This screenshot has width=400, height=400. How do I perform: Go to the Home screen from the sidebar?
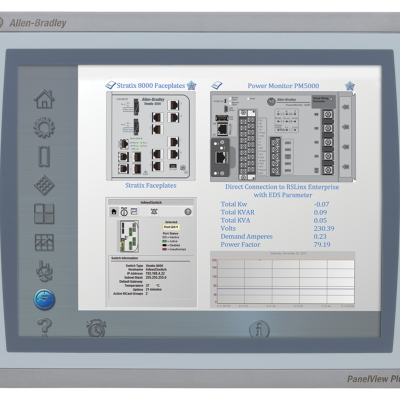click(44, 99)
